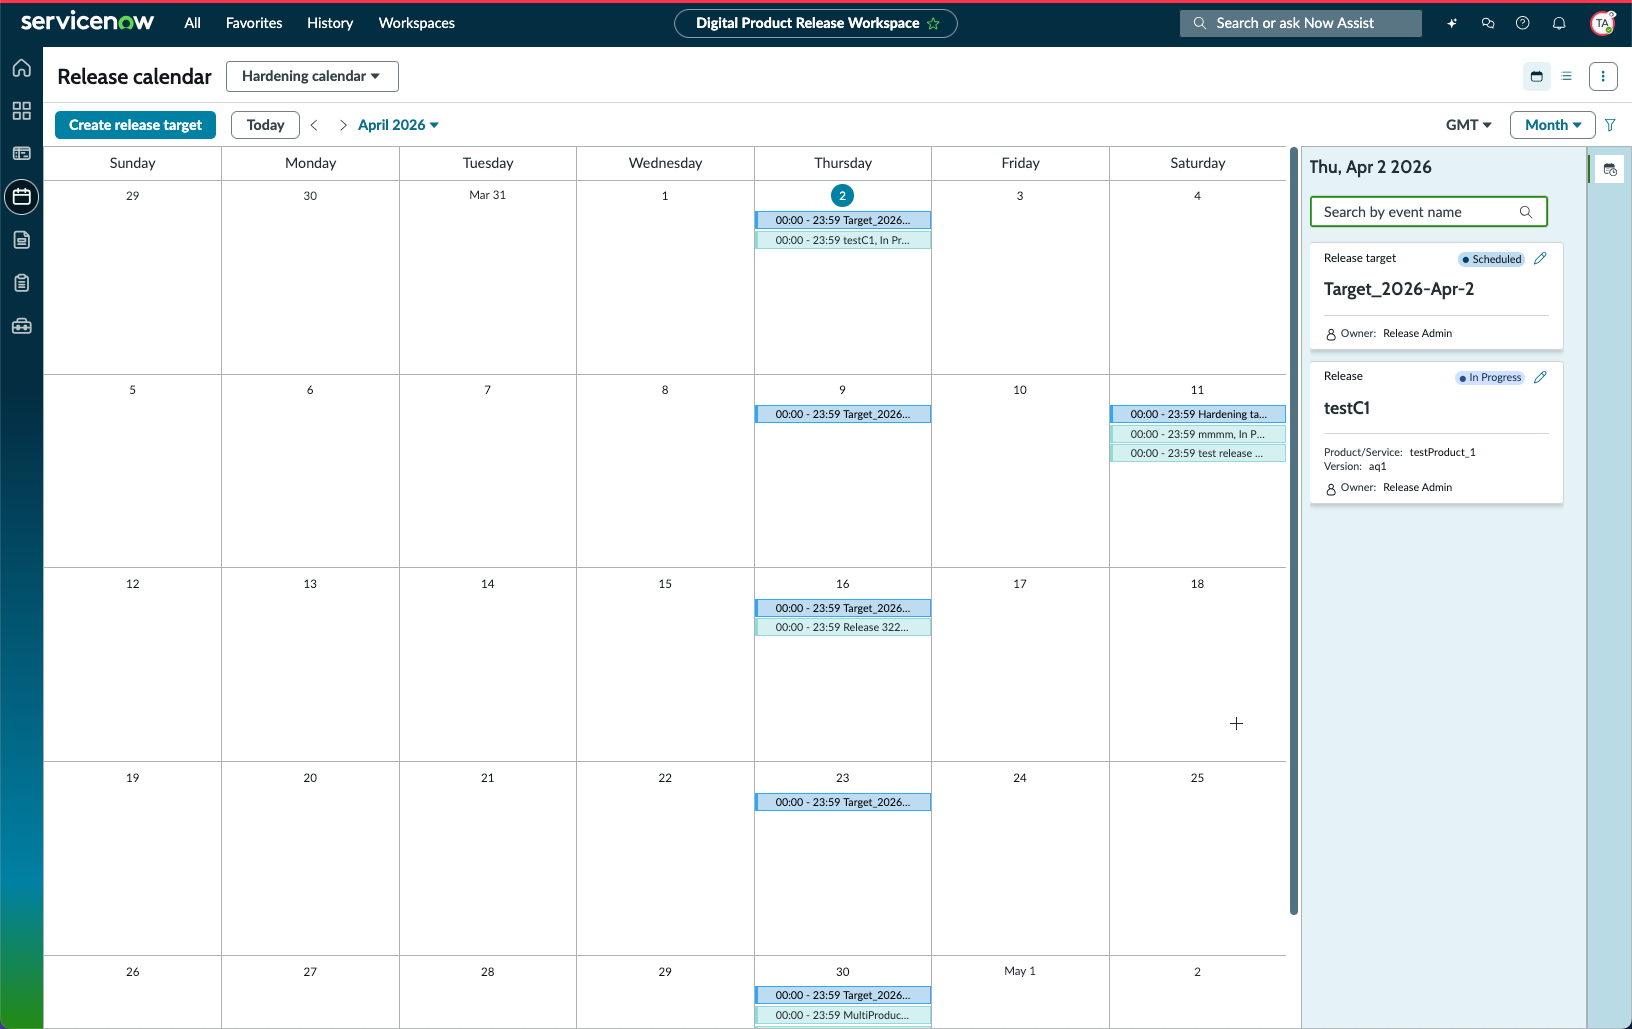Open mmmm event on April 11
Viewport: 1632px width, 1029px height.
(1198, 434)
